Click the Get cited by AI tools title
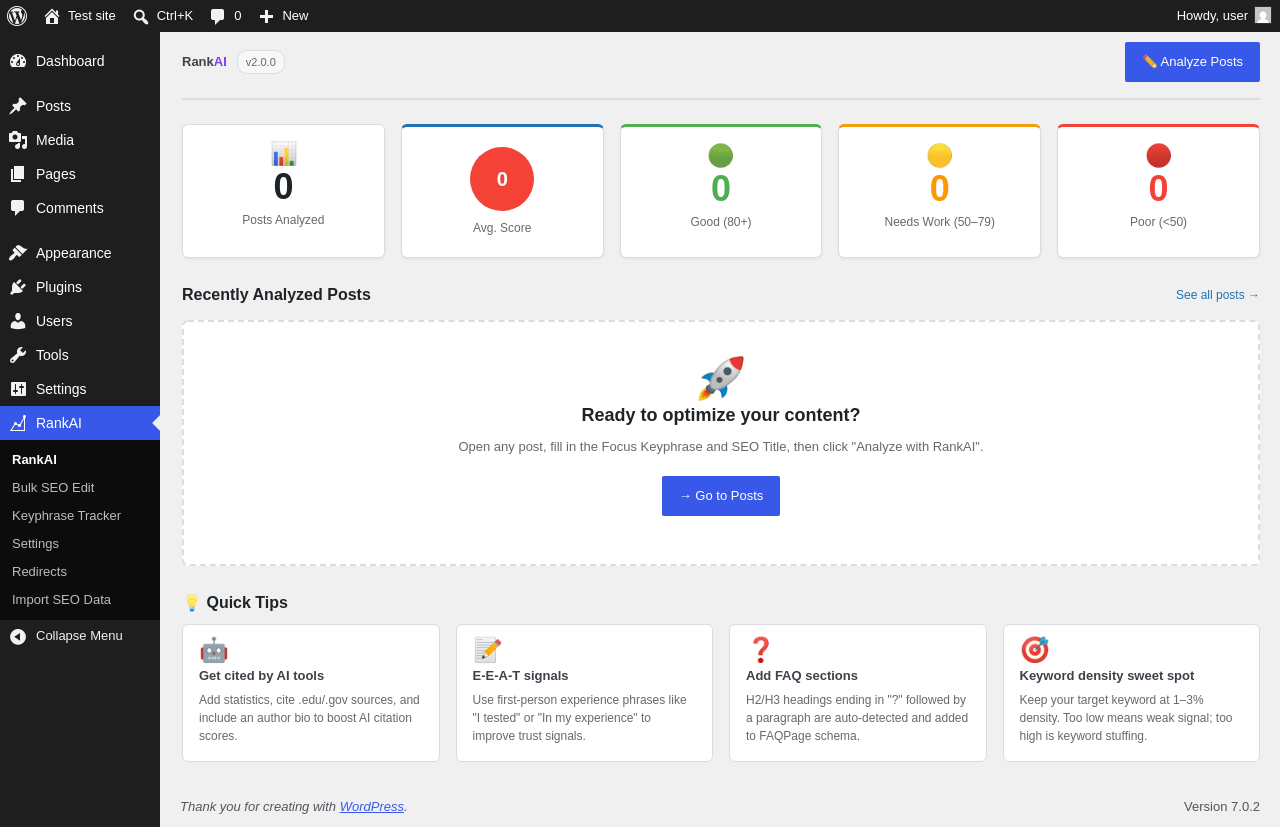Viewport: 1280px width, 827px height. coord(262,676)
